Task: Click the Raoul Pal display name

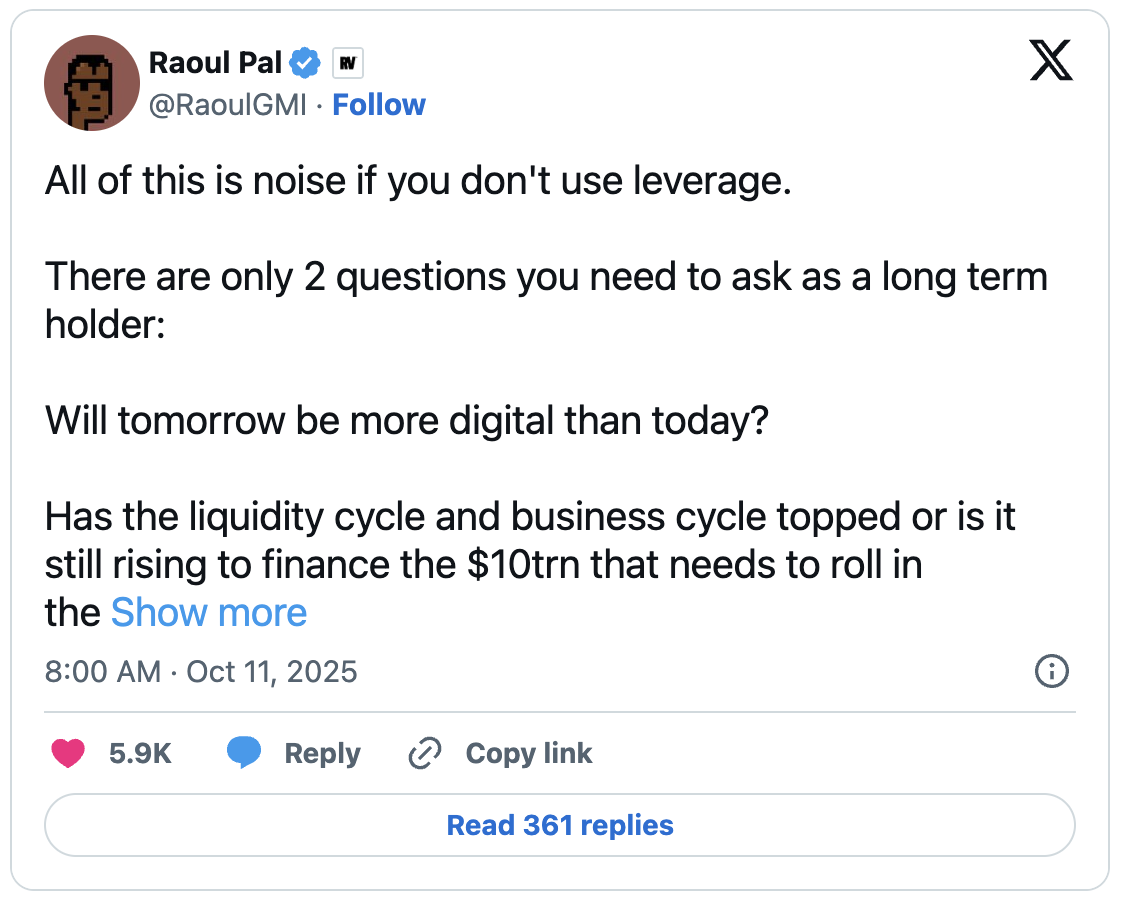Action: (215, 64)
